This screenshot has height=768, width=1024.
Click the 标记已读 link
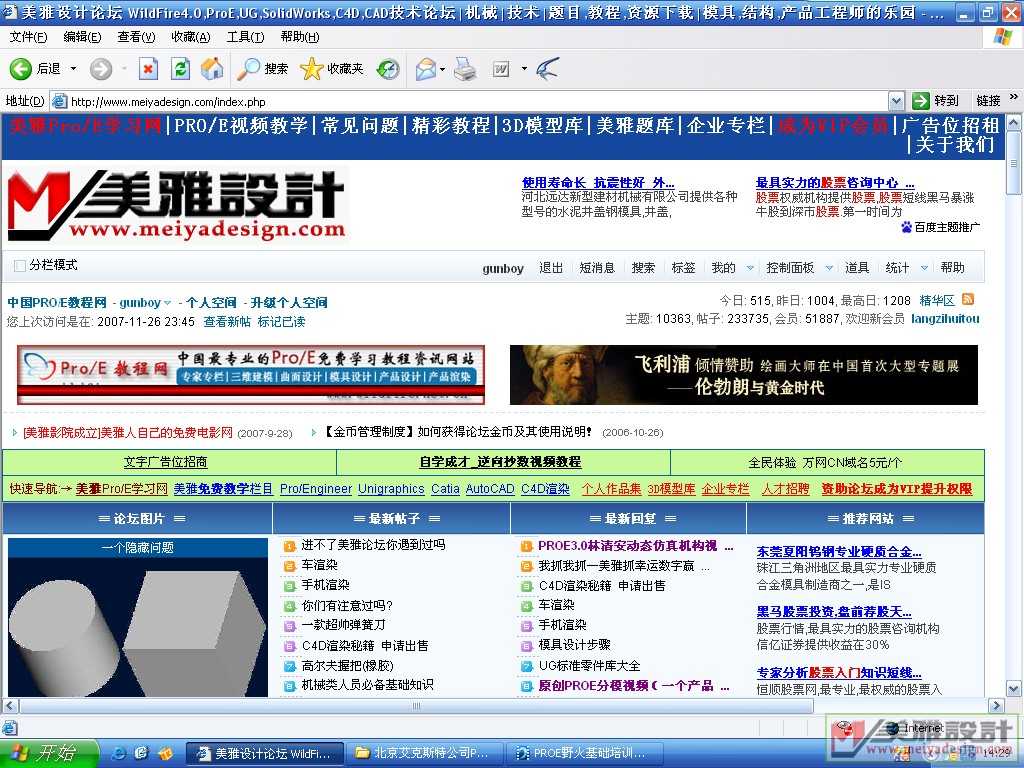[x=281, y=321]
